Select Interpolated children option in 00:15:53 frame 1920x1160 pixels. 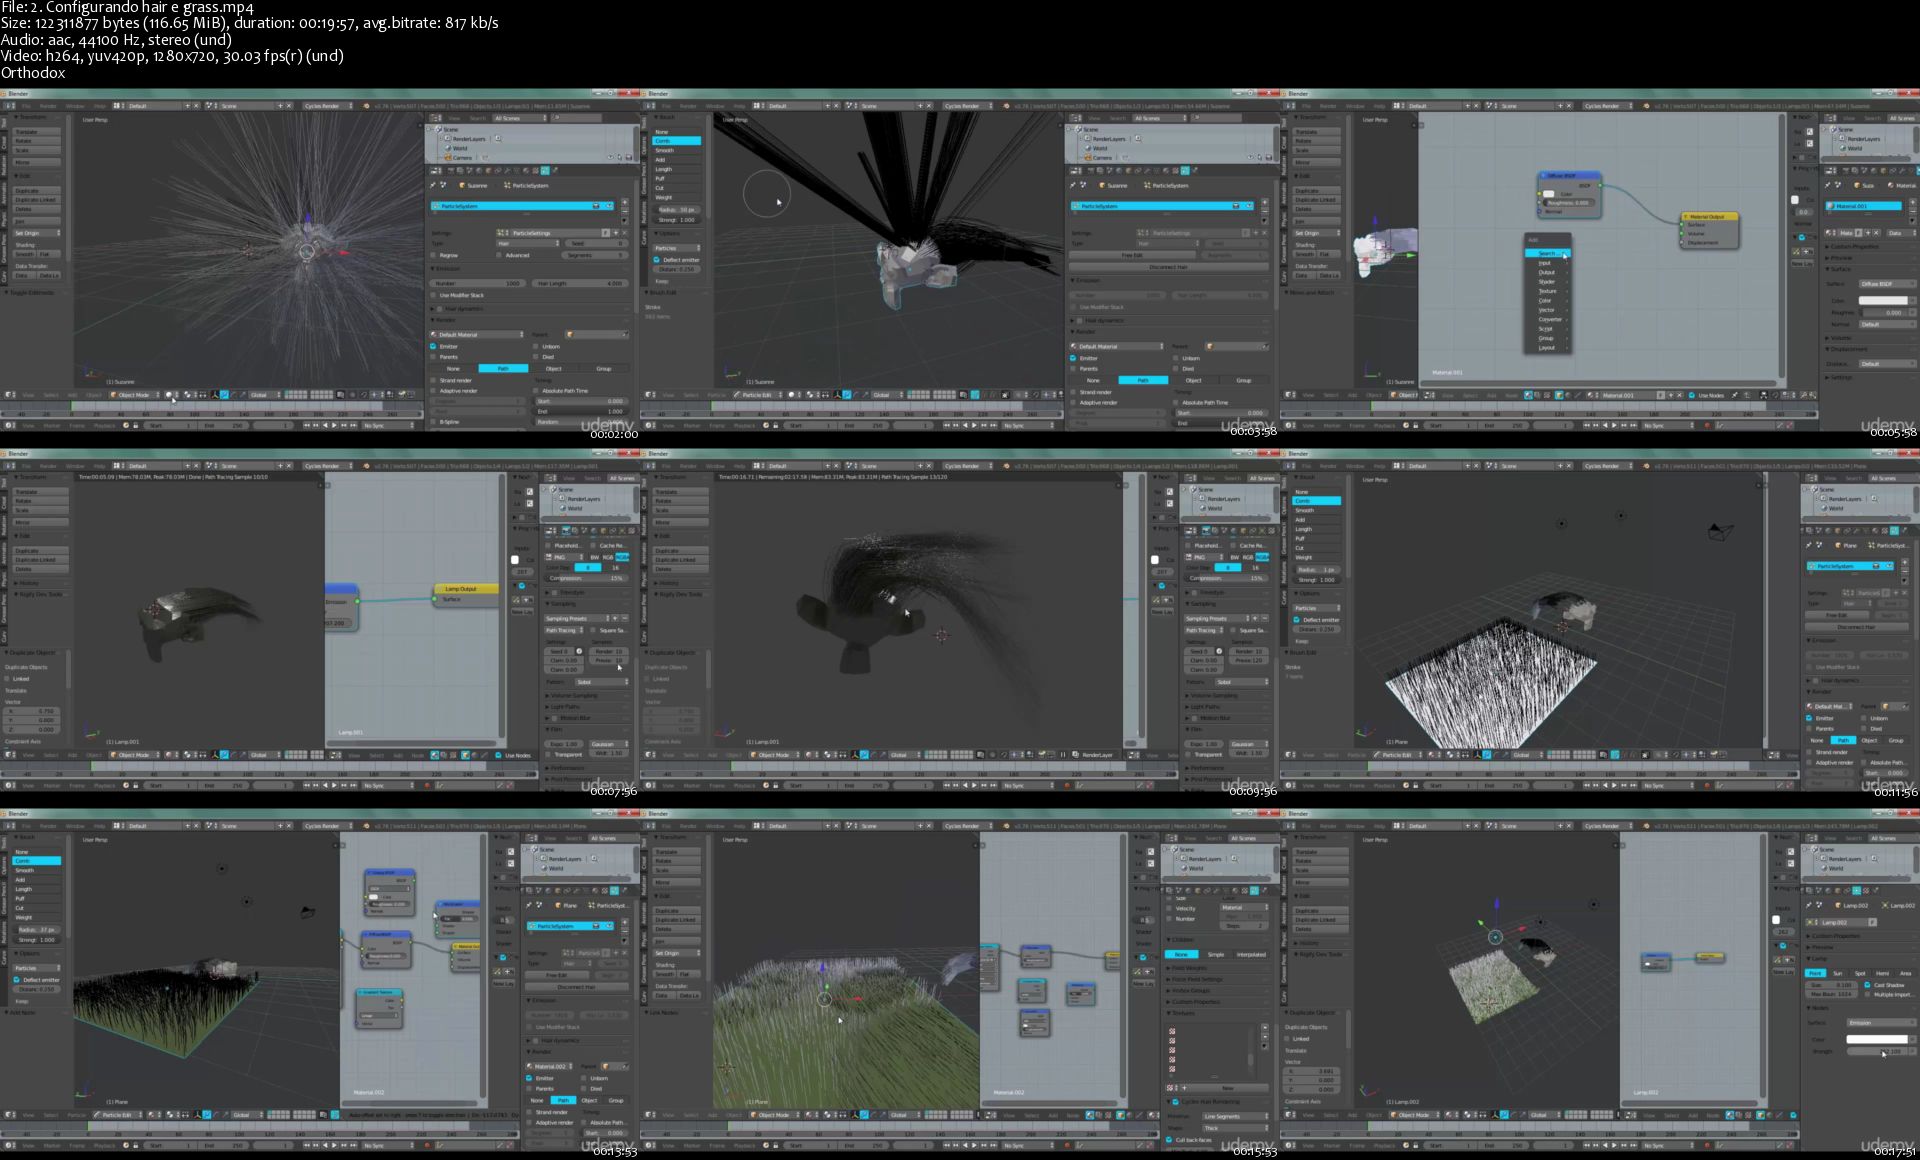(x=1251, y=955)
